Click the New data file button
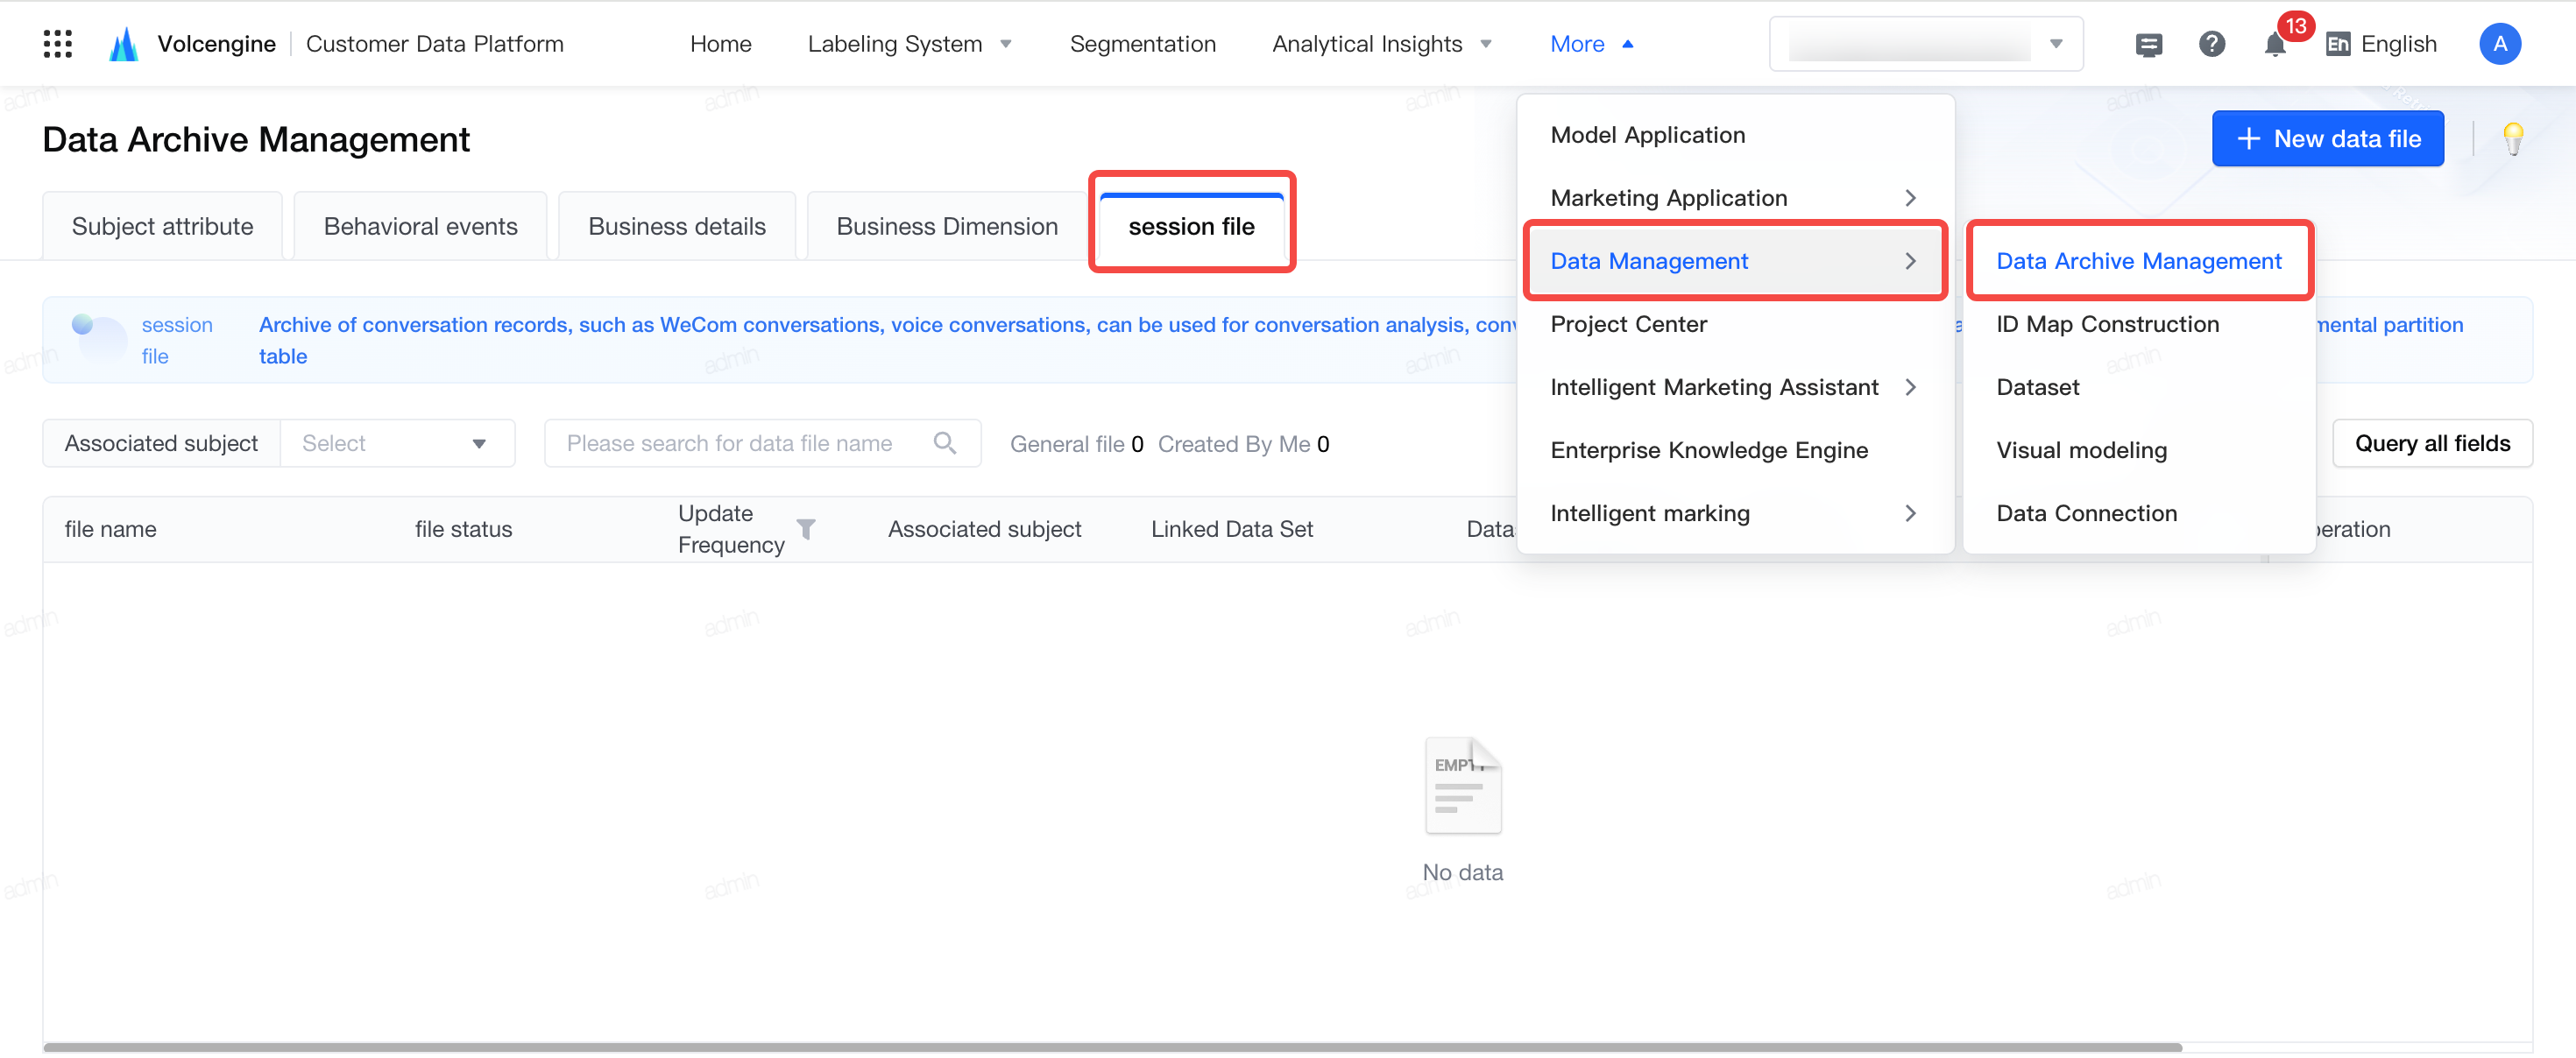Screen dimensions: 2576x1058 [x=2327, y=139]
